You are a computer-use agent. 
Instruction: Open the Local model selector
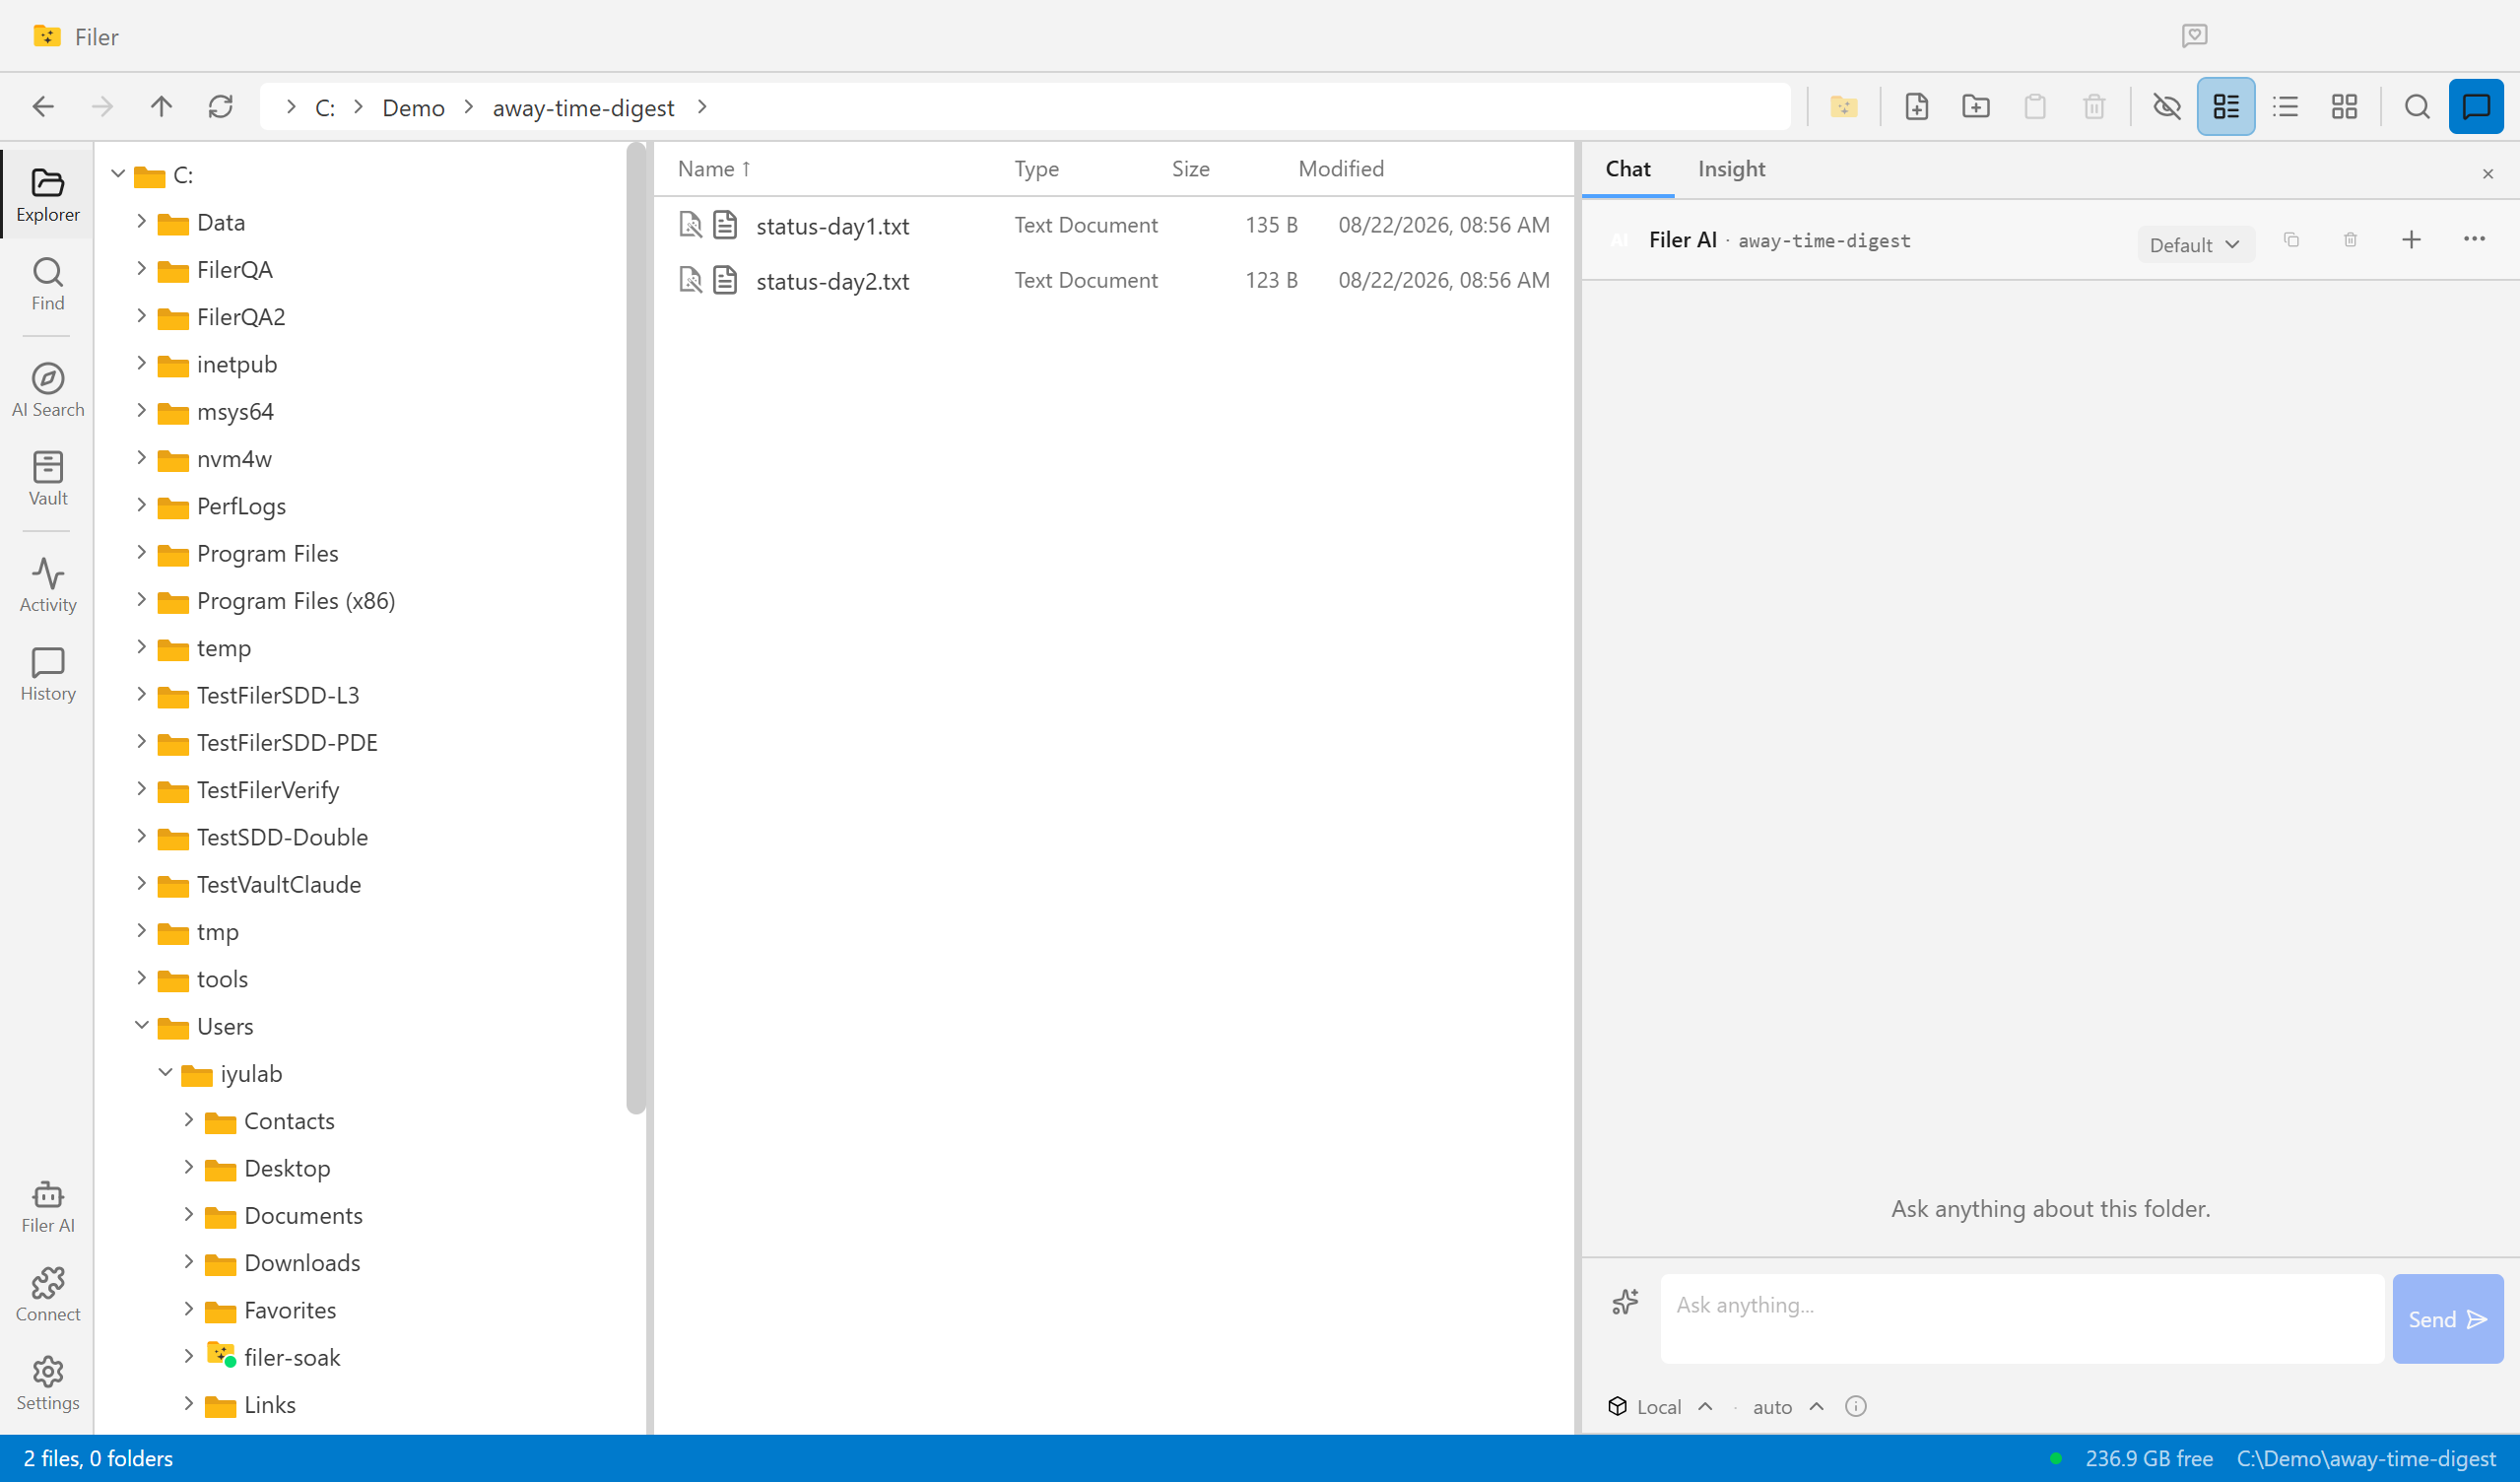coord(1660,1407)
